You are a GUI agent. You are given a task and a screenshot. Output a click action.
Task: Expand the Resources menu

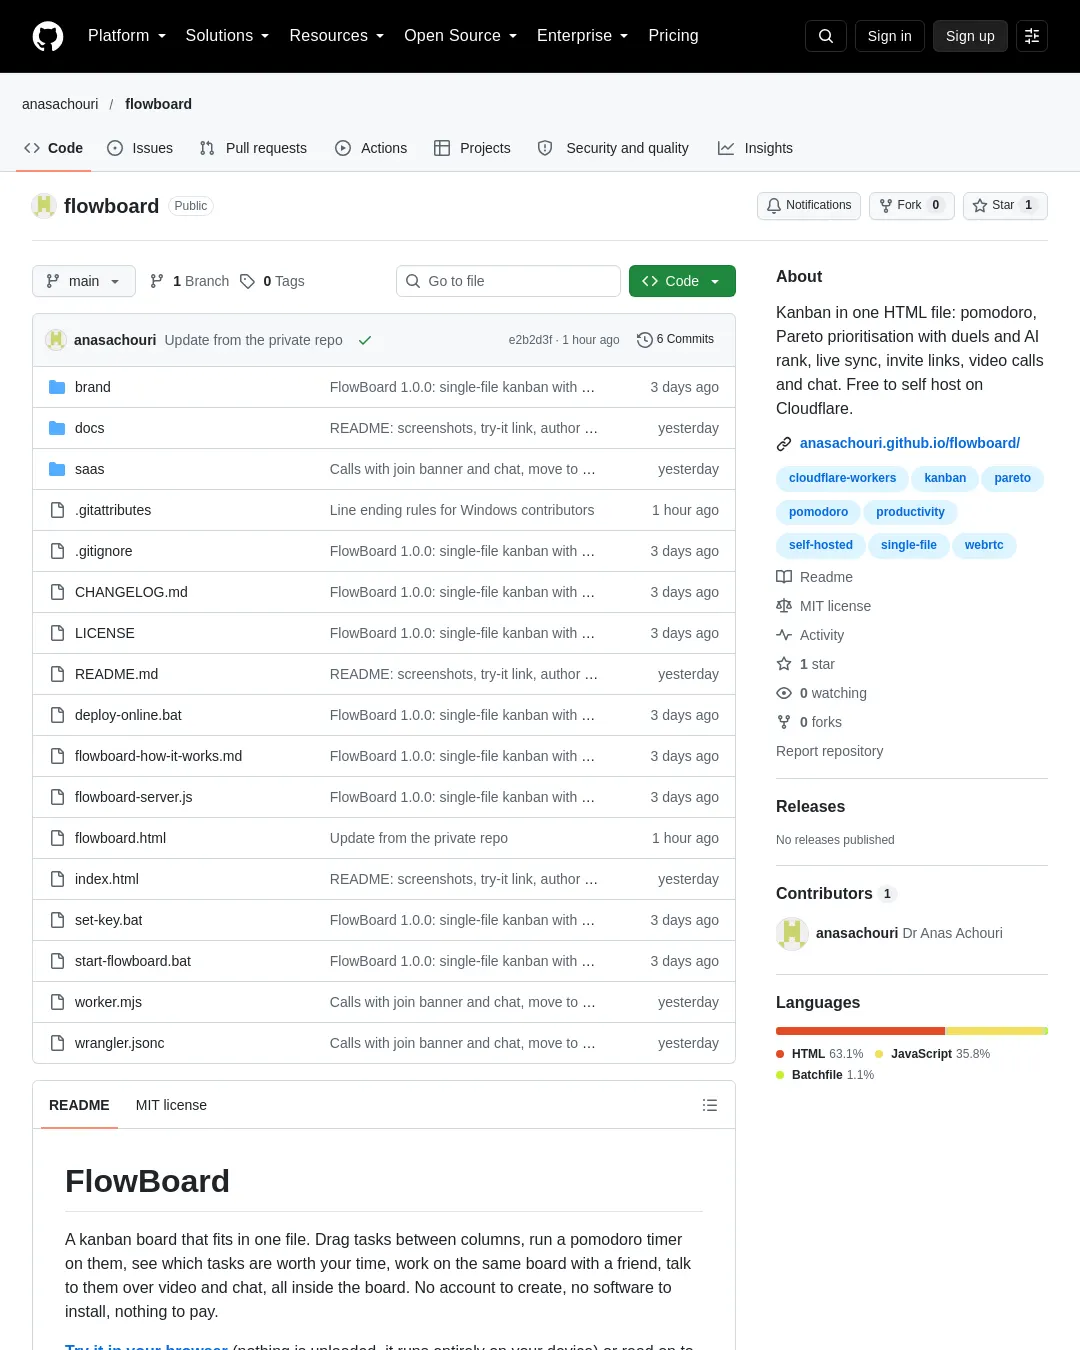[x=337, y=36]
